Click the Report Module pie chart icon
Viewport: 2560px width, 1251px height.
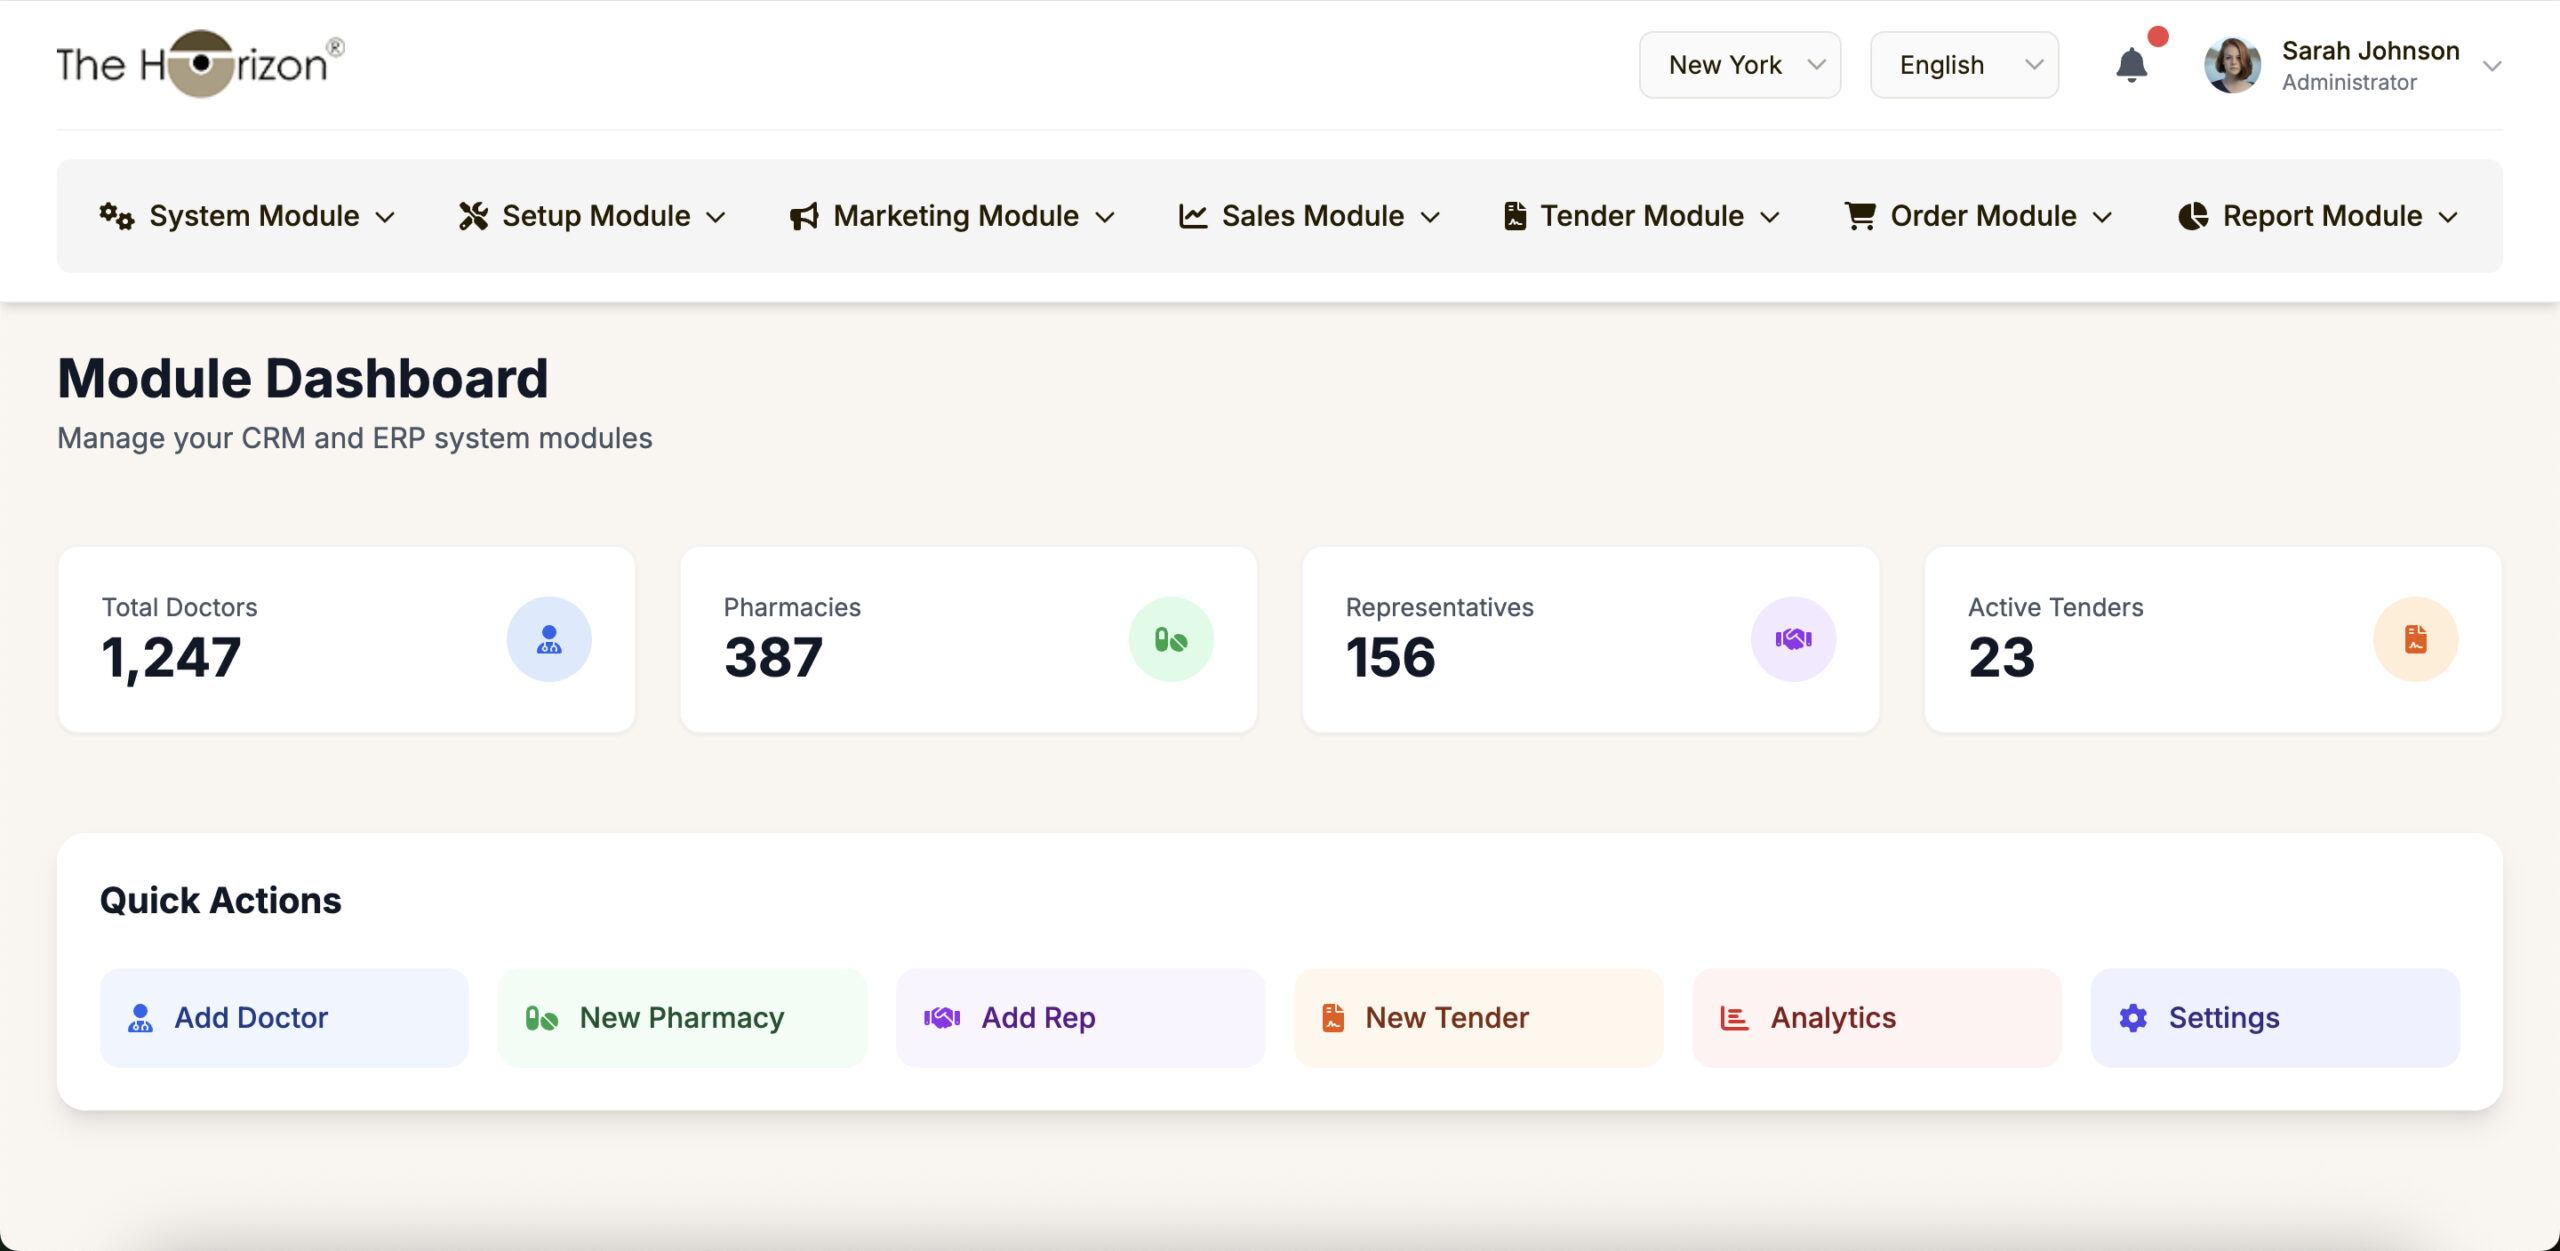click(2193, 216)
